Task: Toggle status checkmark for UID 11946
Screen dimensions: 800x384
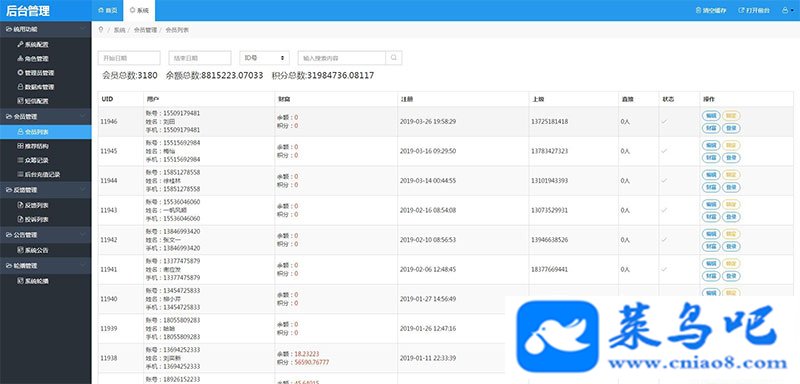Action: pyautogui.click(x=664, y=121)
